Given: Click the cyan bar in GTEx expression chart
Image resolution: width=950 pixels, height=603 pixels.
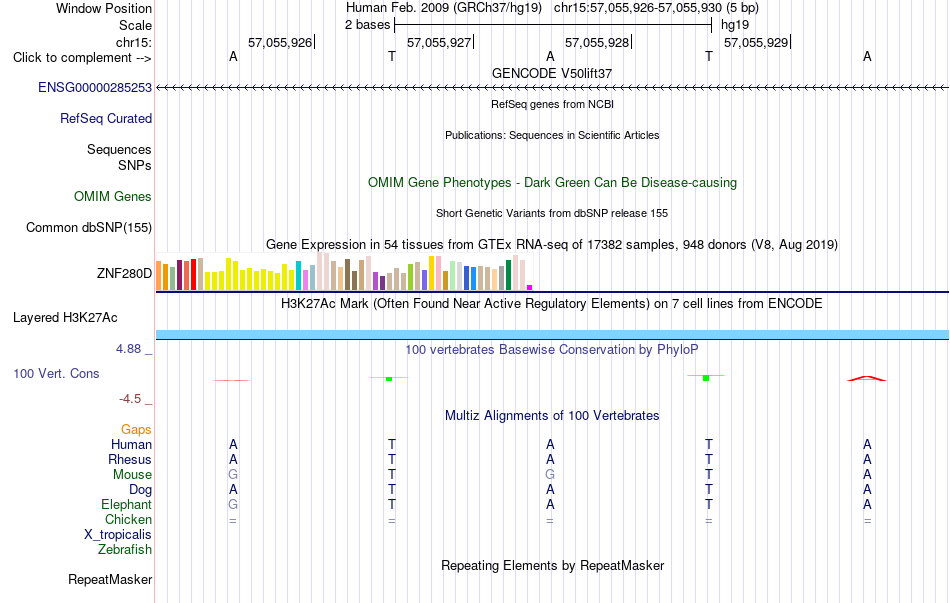Looking at the screenshot, I should click(x=298, y=276).
